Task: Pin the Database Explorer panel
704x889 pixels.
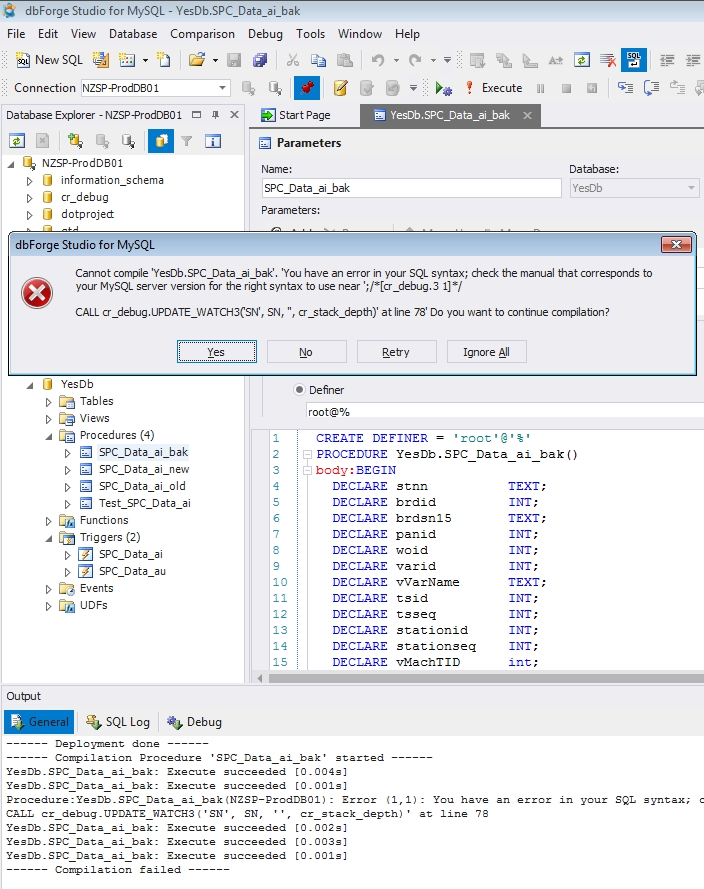Action: click(x=215, y=115)
